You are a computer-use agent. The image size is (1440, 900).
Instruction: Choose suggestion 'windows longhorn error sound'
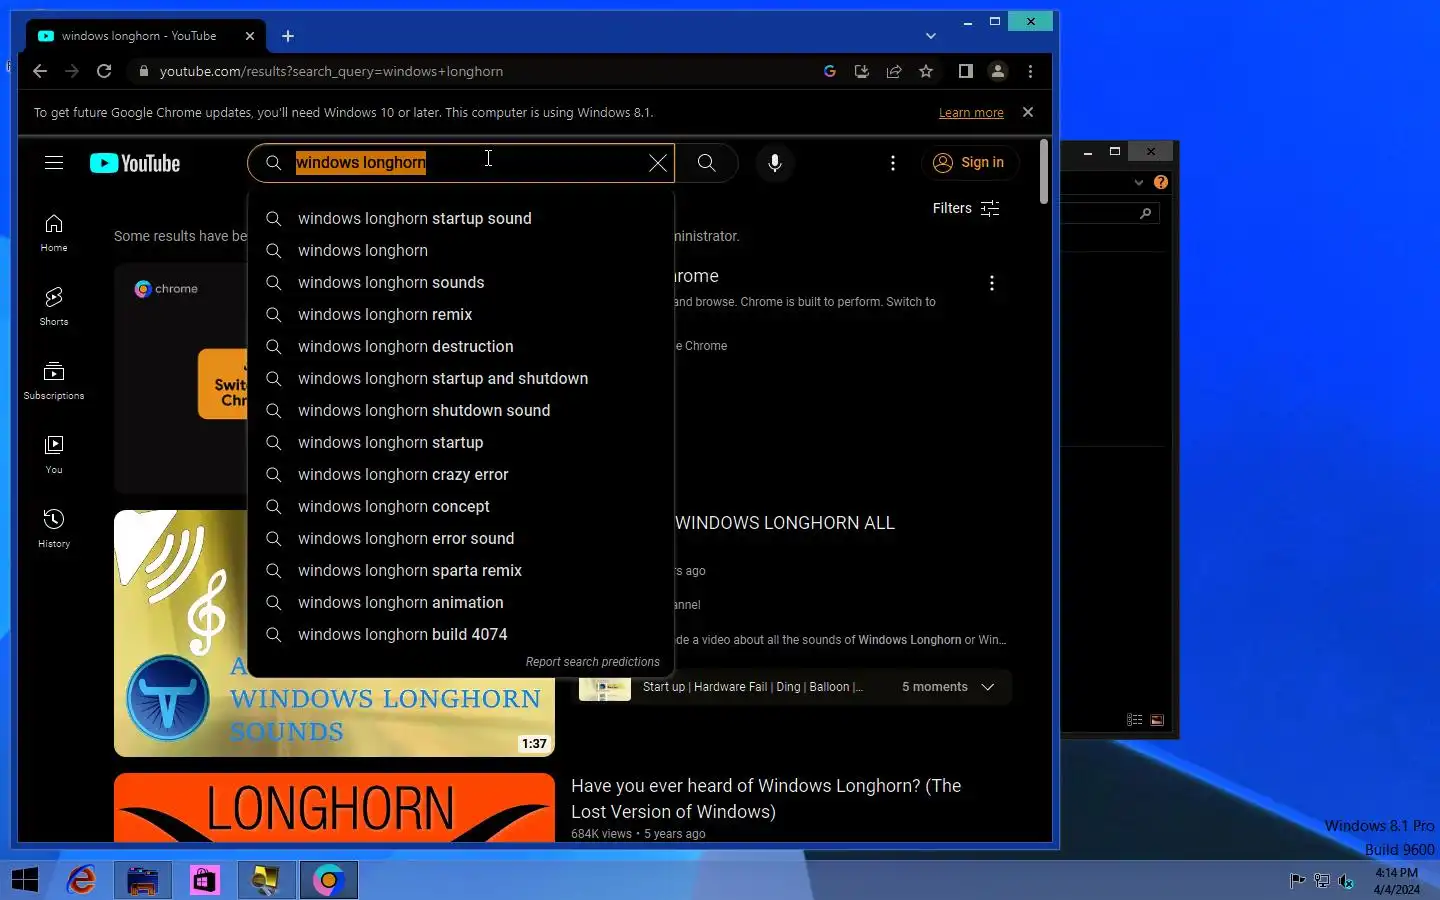tap(461, 538)
